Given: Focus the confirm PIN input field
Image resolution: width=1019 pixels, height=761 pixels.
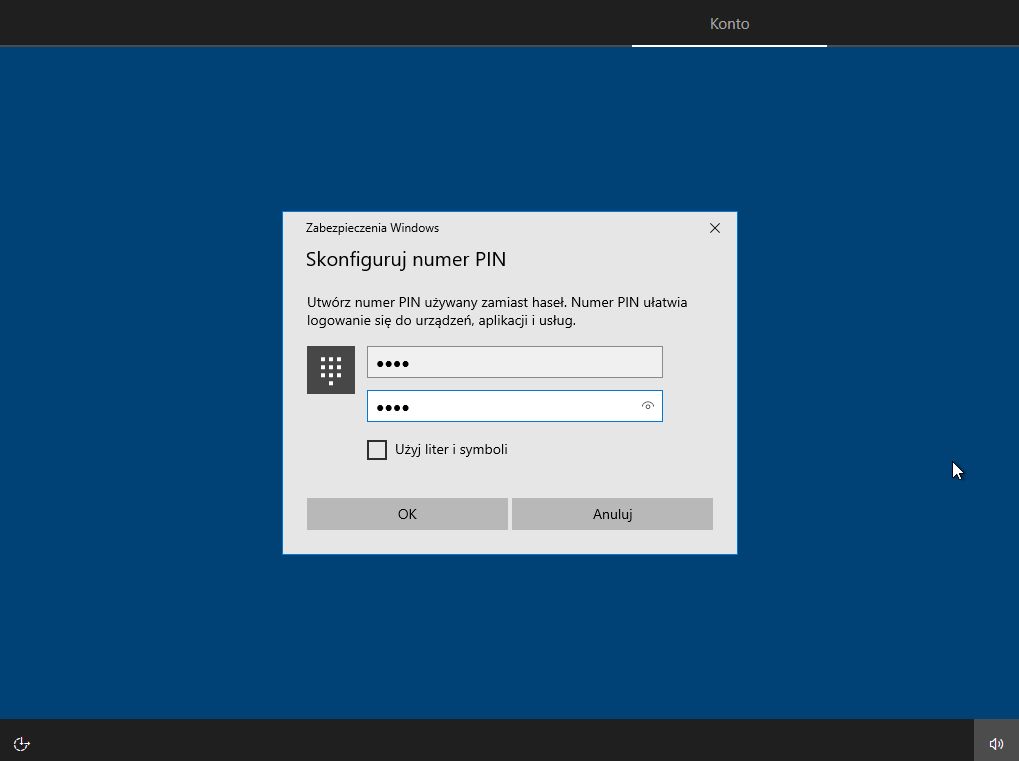Looking at the screenshot, I should point(515,406).
